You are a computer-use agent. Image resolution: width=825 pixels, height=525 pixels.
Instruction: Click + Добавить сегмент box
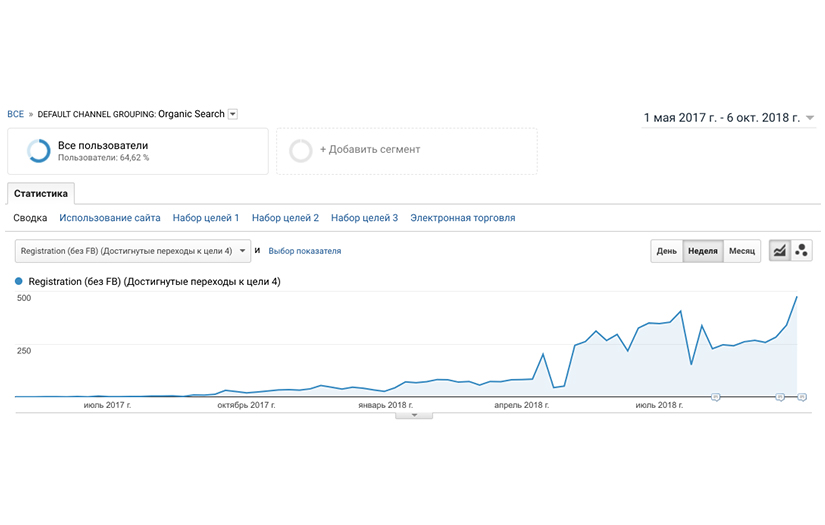point(407,151)
